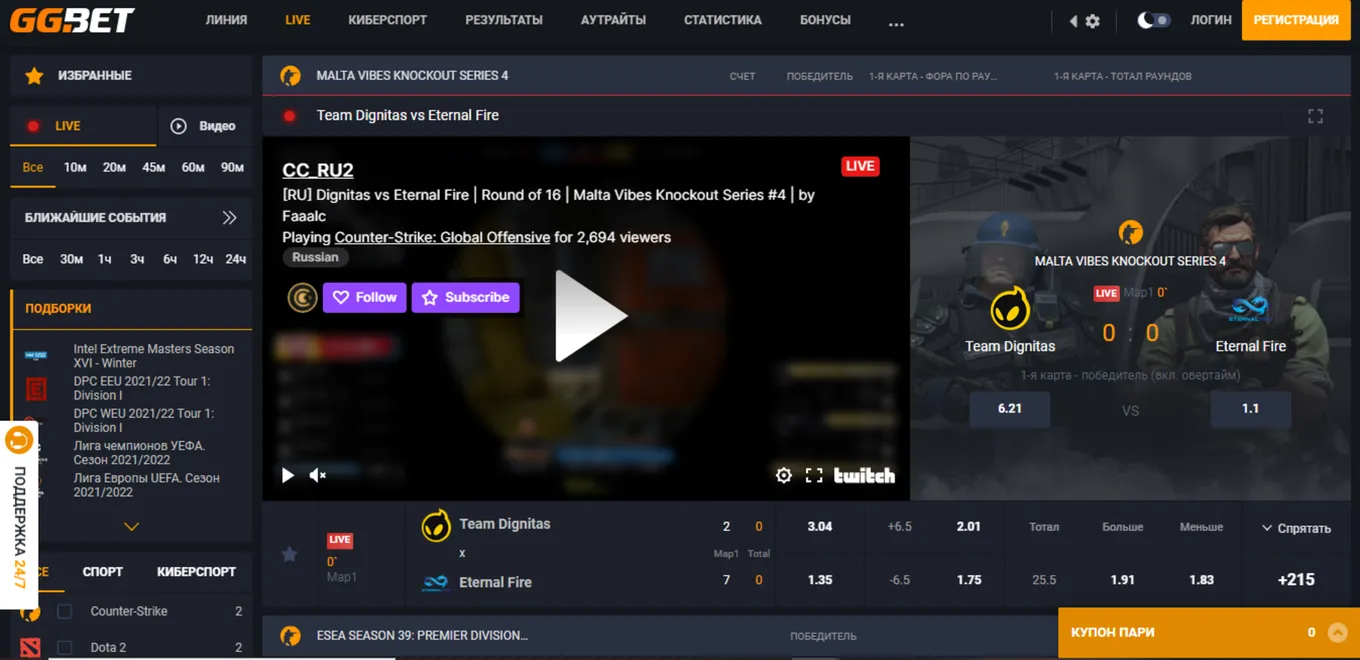This screenshot has height=660, width=1360.
Task: Select the Видео tab
Action: 204,126
